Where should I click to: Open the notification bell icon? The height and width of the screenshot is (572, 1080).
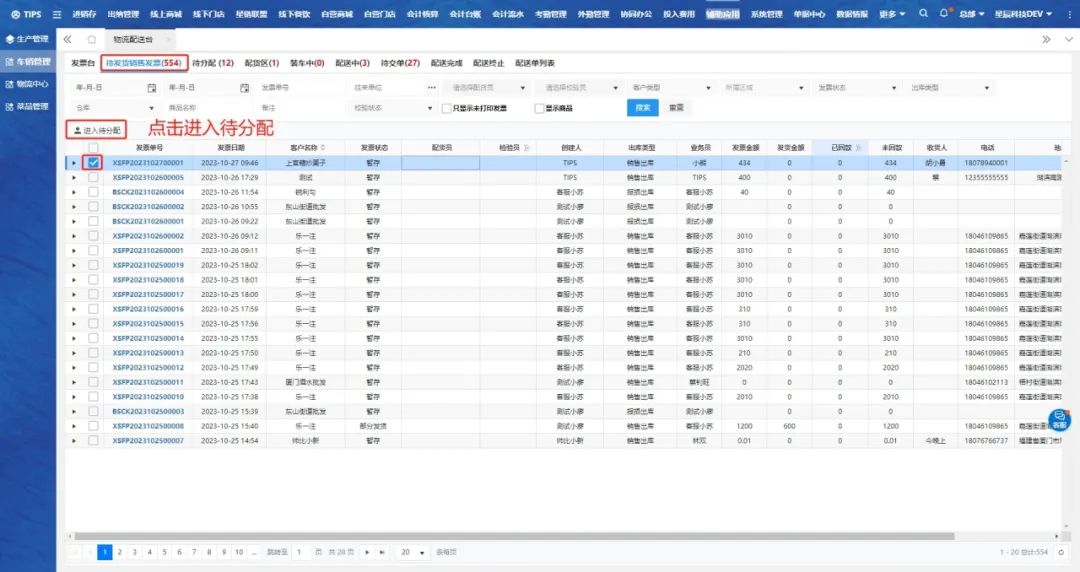pos(943,14)
